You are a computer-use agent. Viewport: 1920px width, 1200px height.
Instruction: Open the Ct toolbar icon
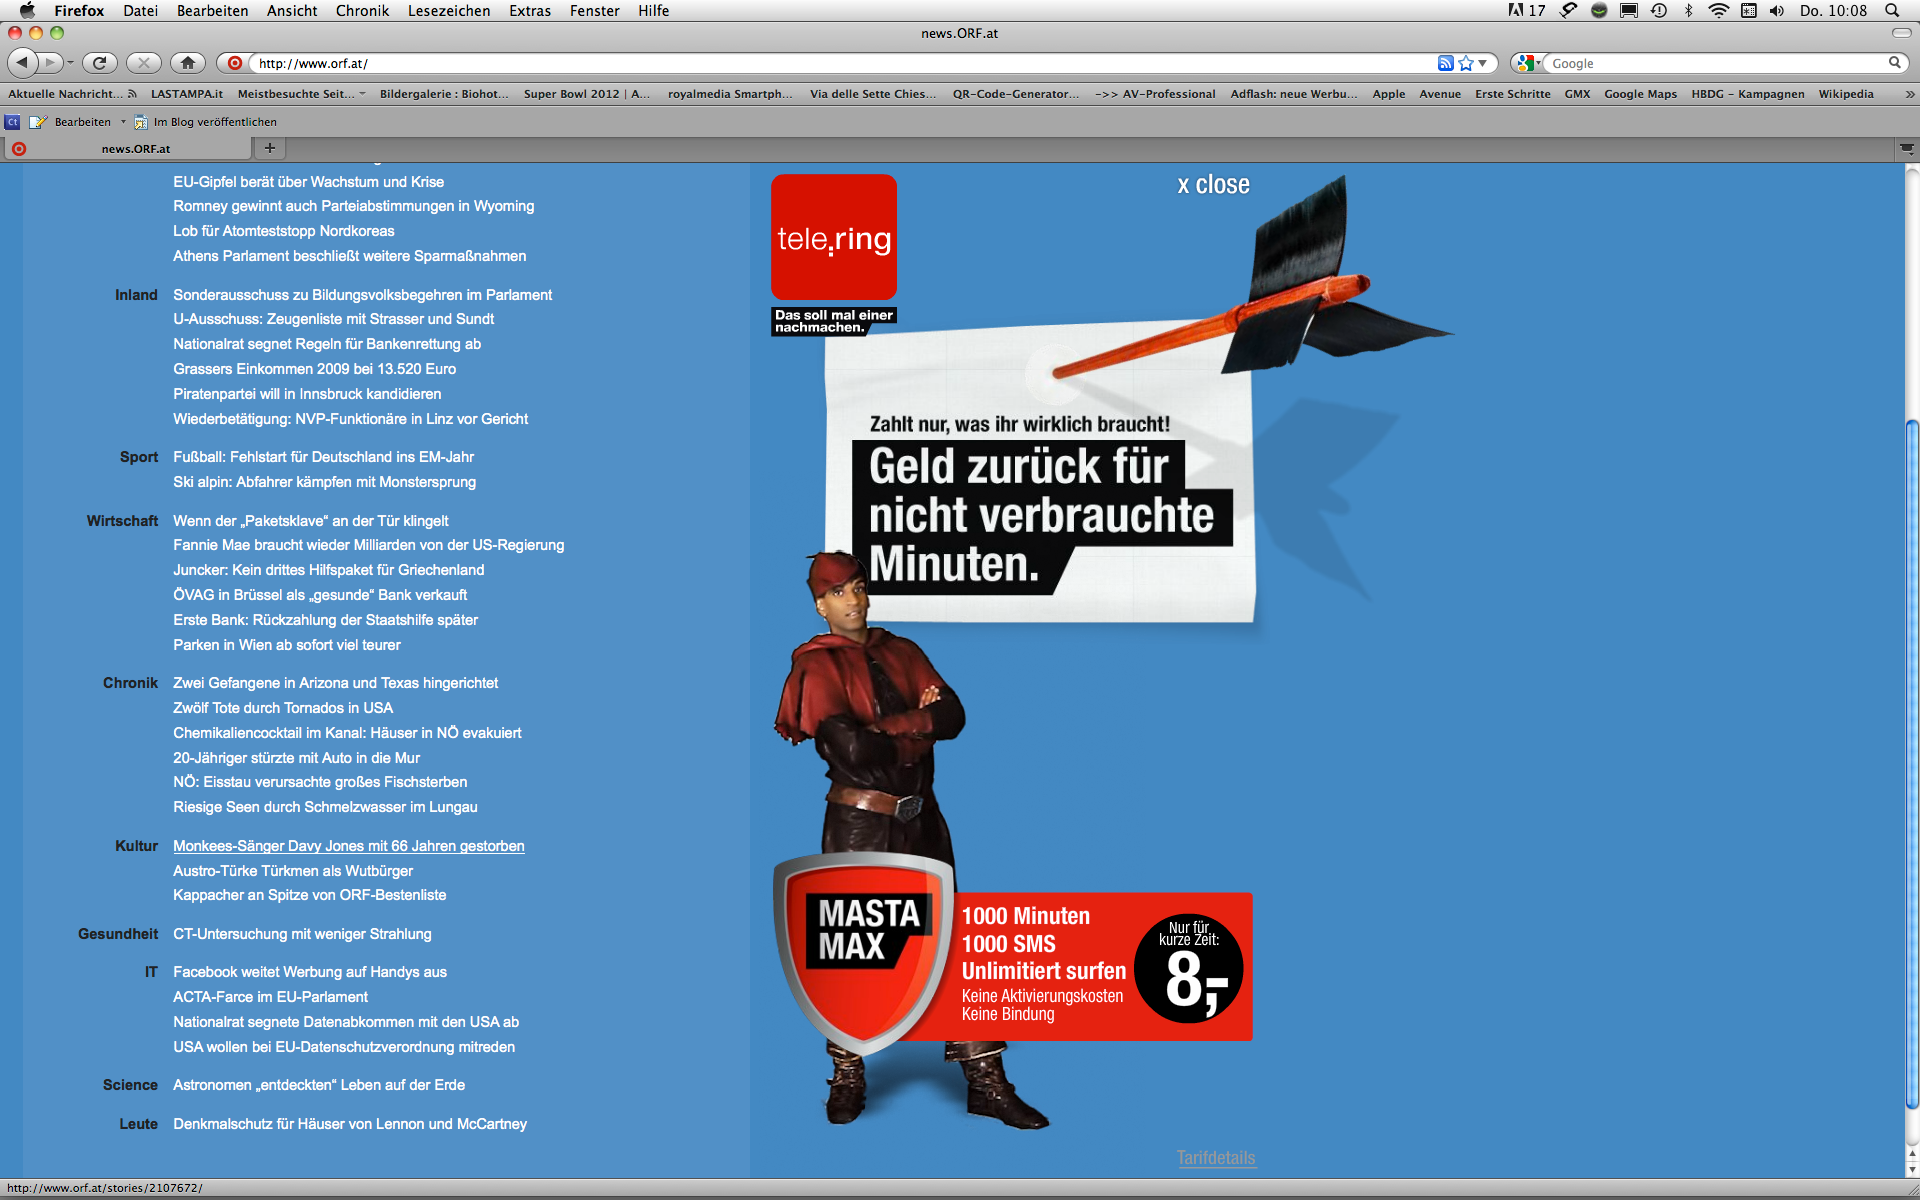point(13,122)
